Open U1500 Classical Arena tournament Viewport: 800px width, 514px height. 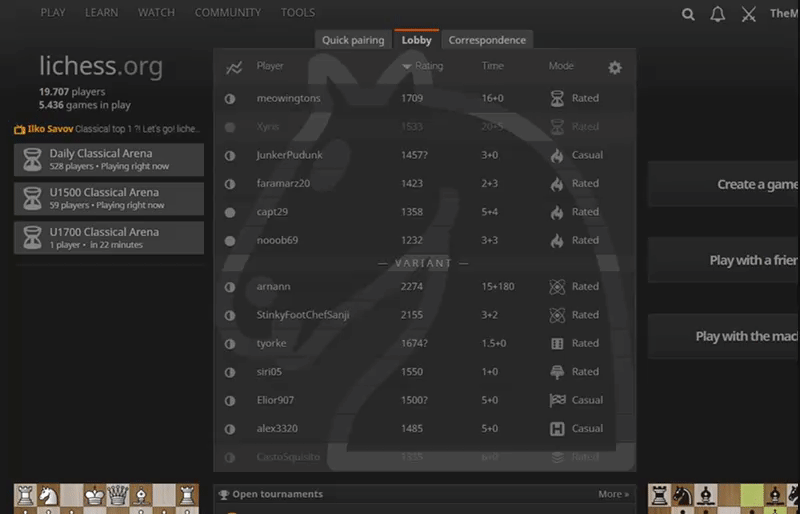click(109, 199)
